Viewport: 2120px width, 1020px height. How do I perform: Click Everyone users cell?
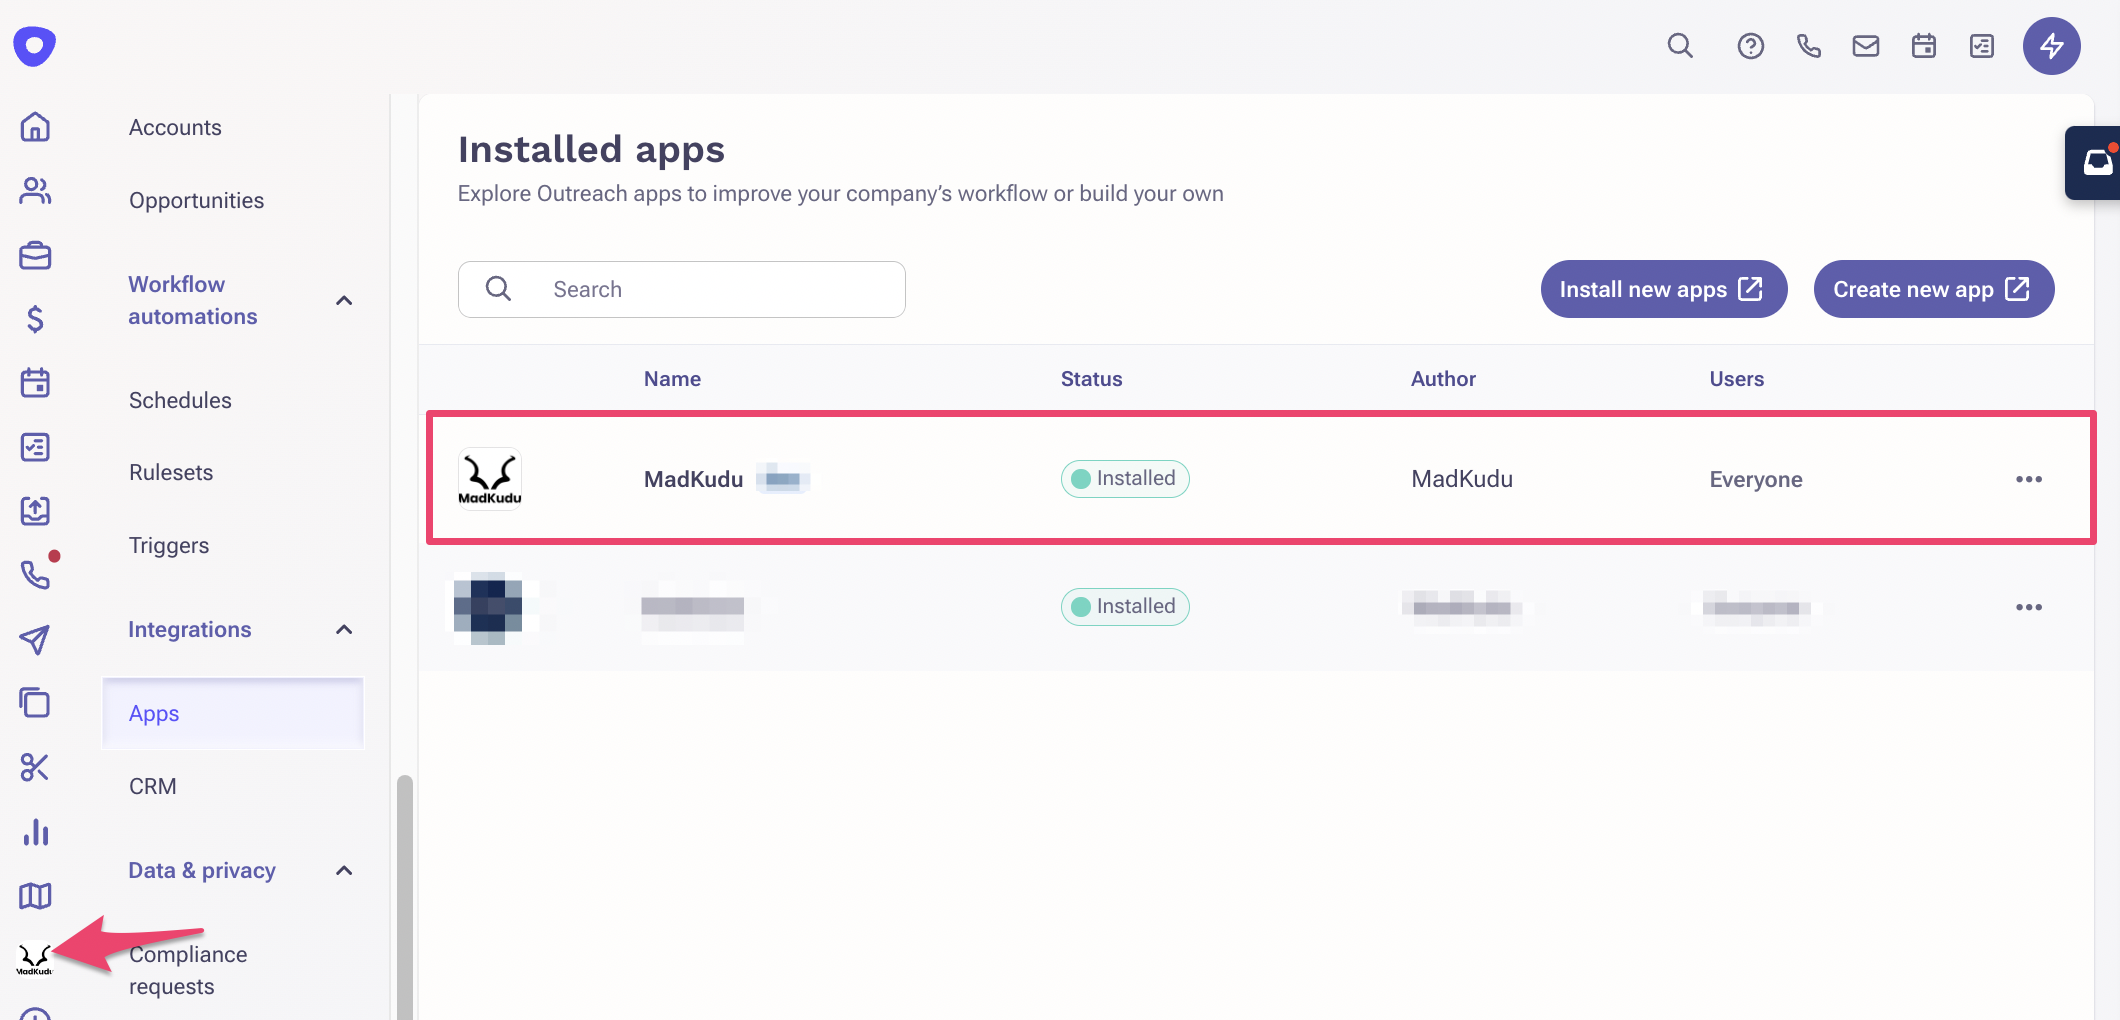coord(1756,479)
